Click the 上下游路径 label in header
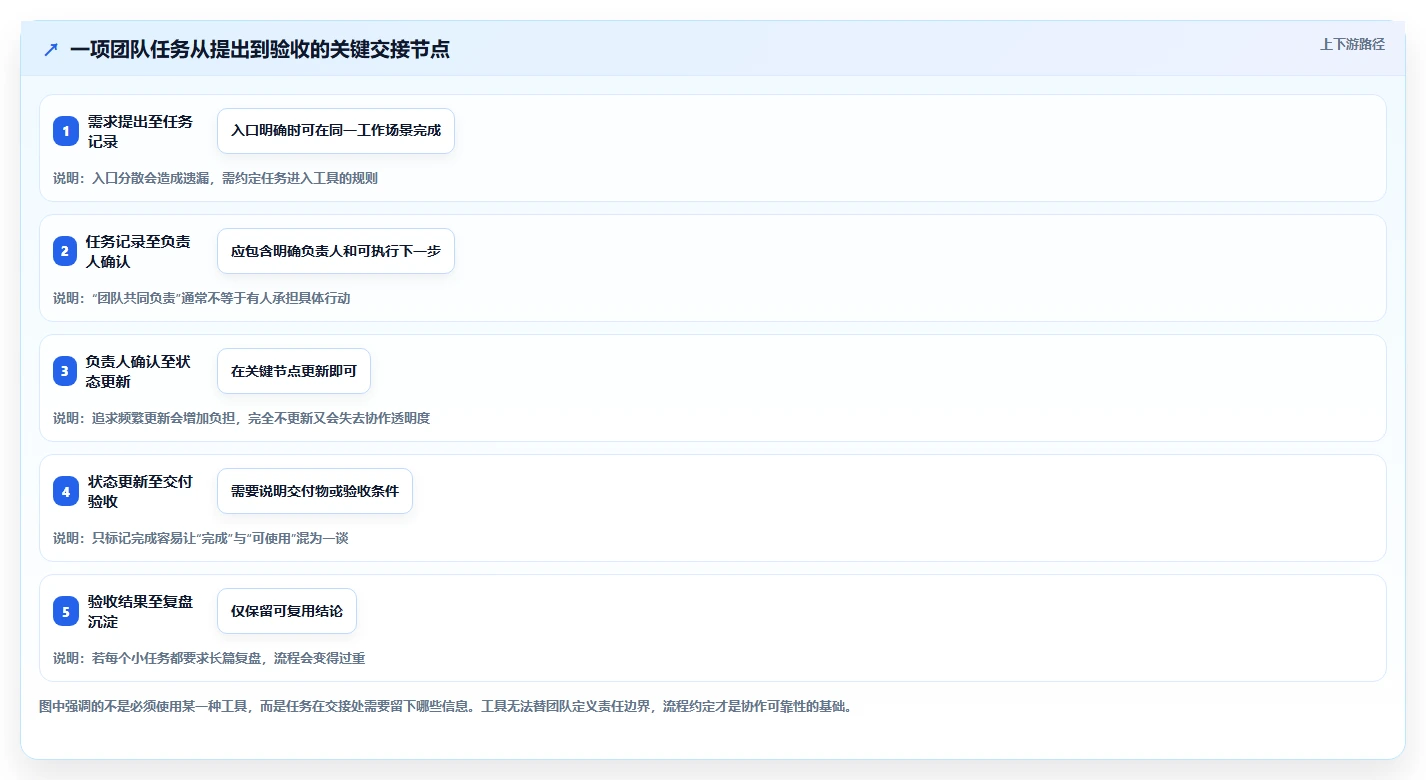The image size is (1426, 780). point(1353,44)
